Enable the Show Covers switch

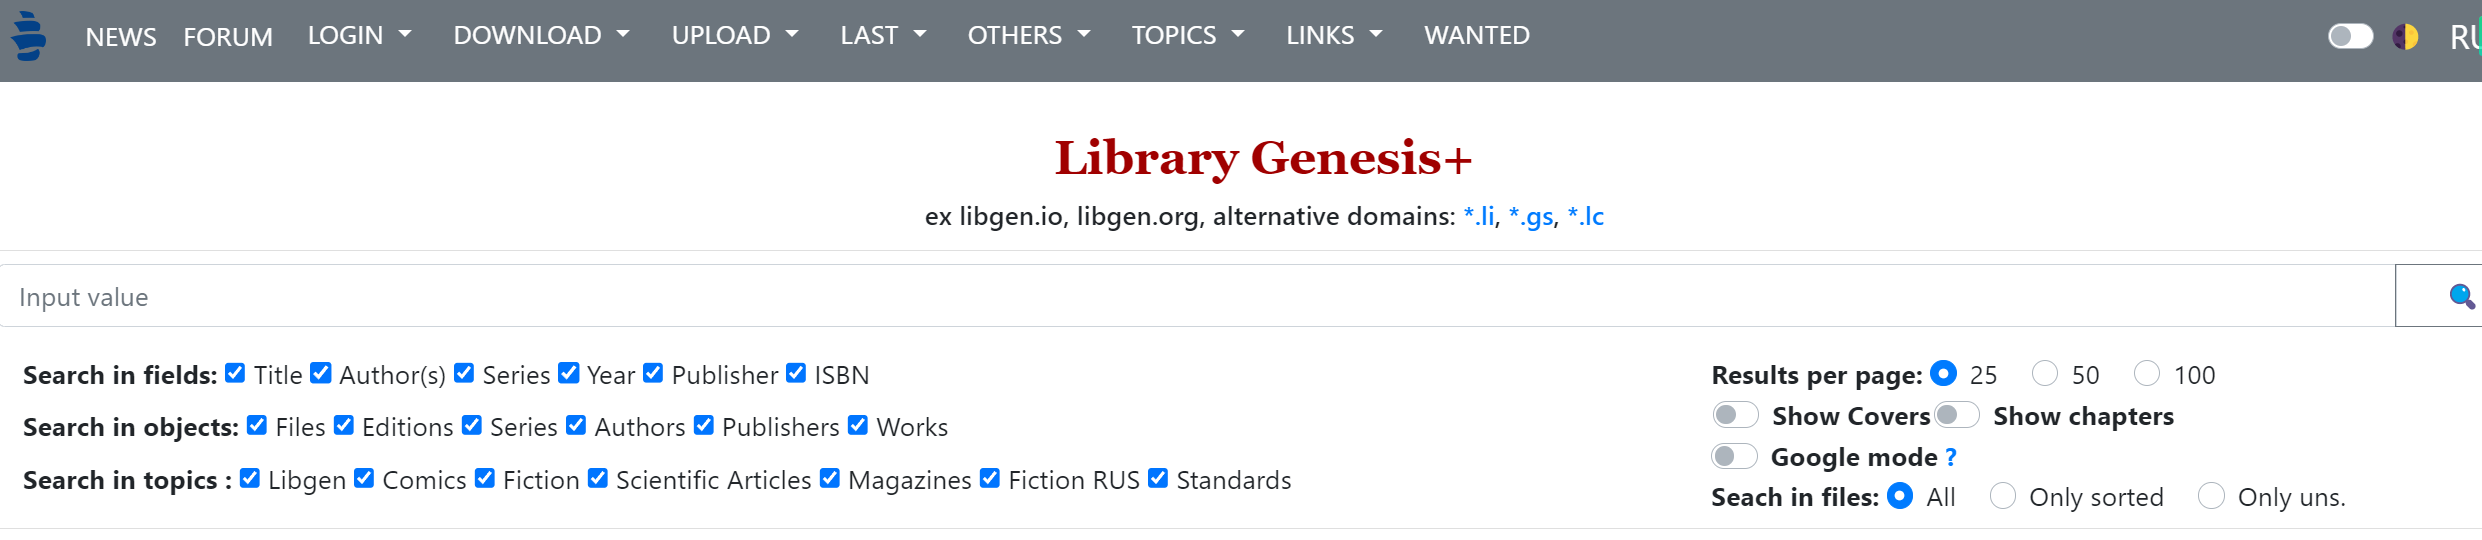(x=1735, y=415)
